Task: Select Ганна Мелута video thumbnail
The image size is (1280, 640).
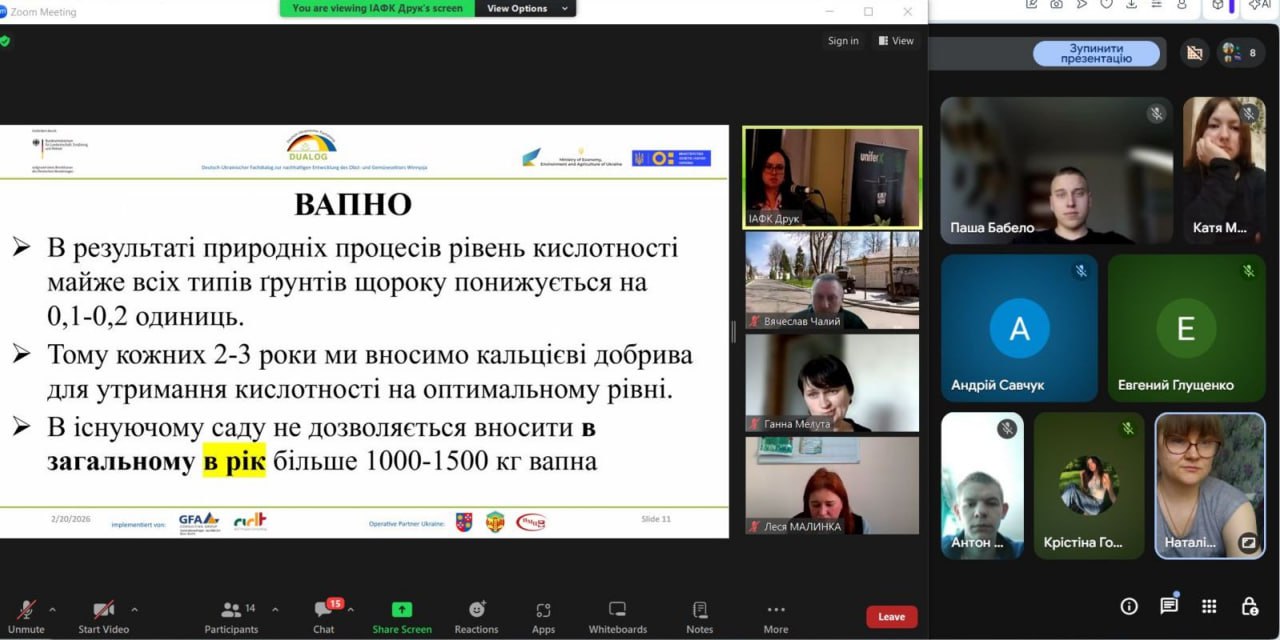Action: 832,383
